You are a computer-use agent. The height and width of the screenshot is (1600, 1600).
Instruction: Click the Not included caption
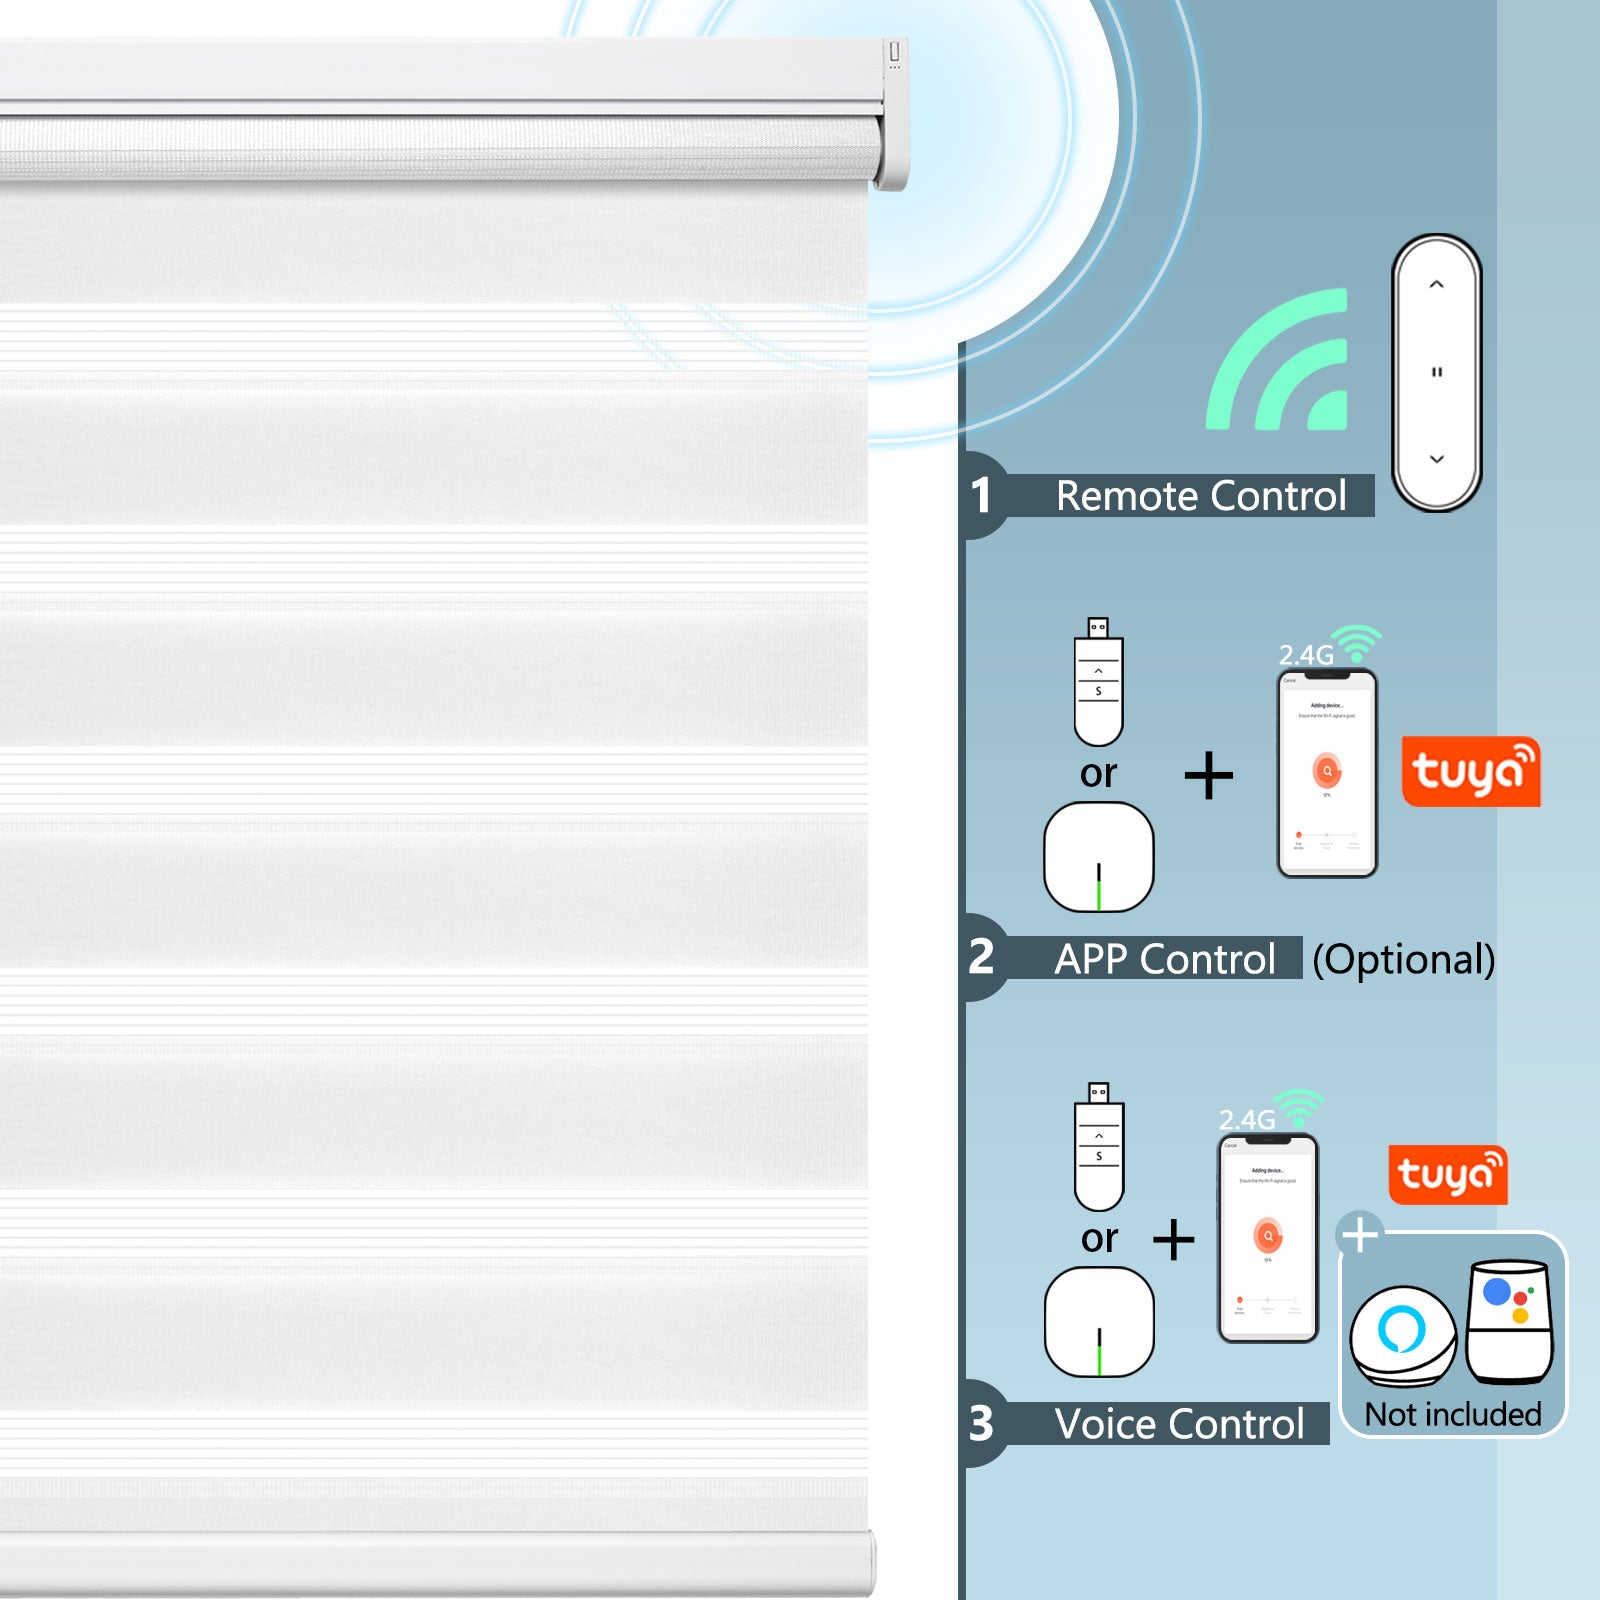click(x=1452, y=1414)
